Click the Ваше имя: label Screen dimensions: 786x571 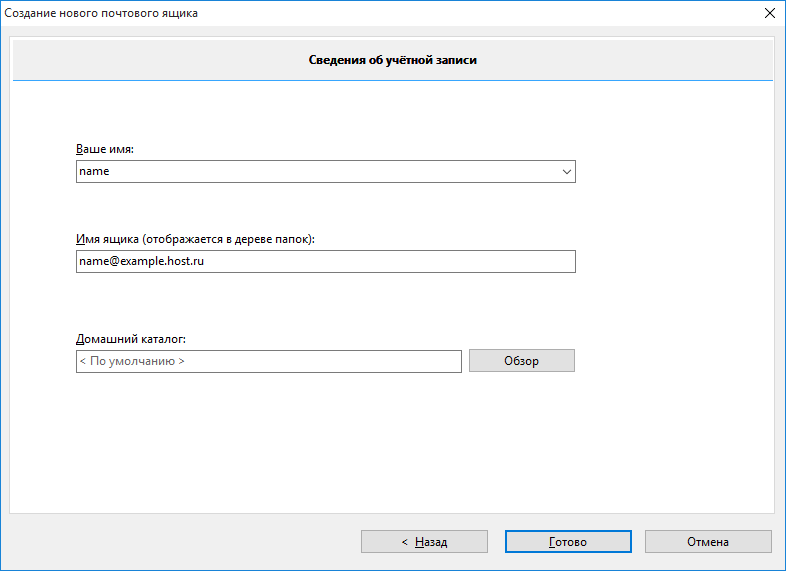point(105,149)
